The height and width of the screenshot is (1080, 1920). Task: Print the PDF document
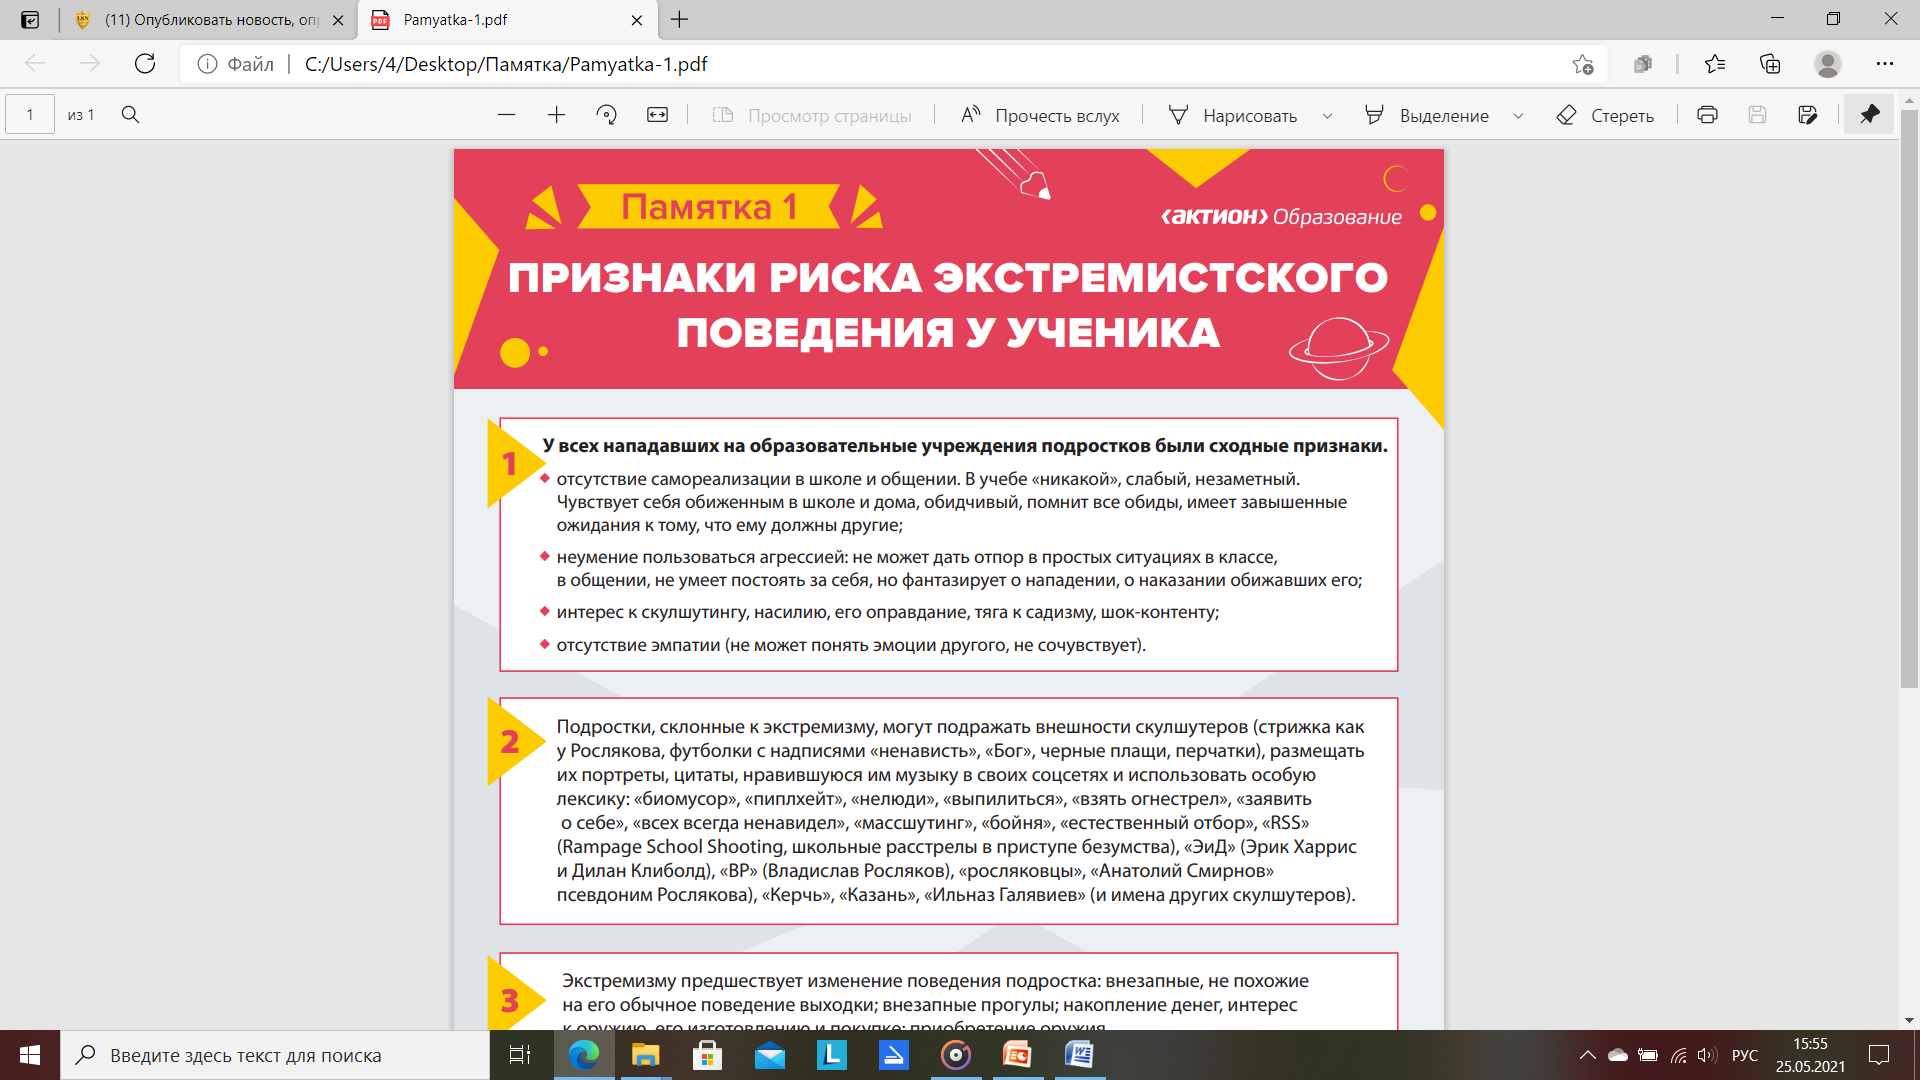[1707, 115]
